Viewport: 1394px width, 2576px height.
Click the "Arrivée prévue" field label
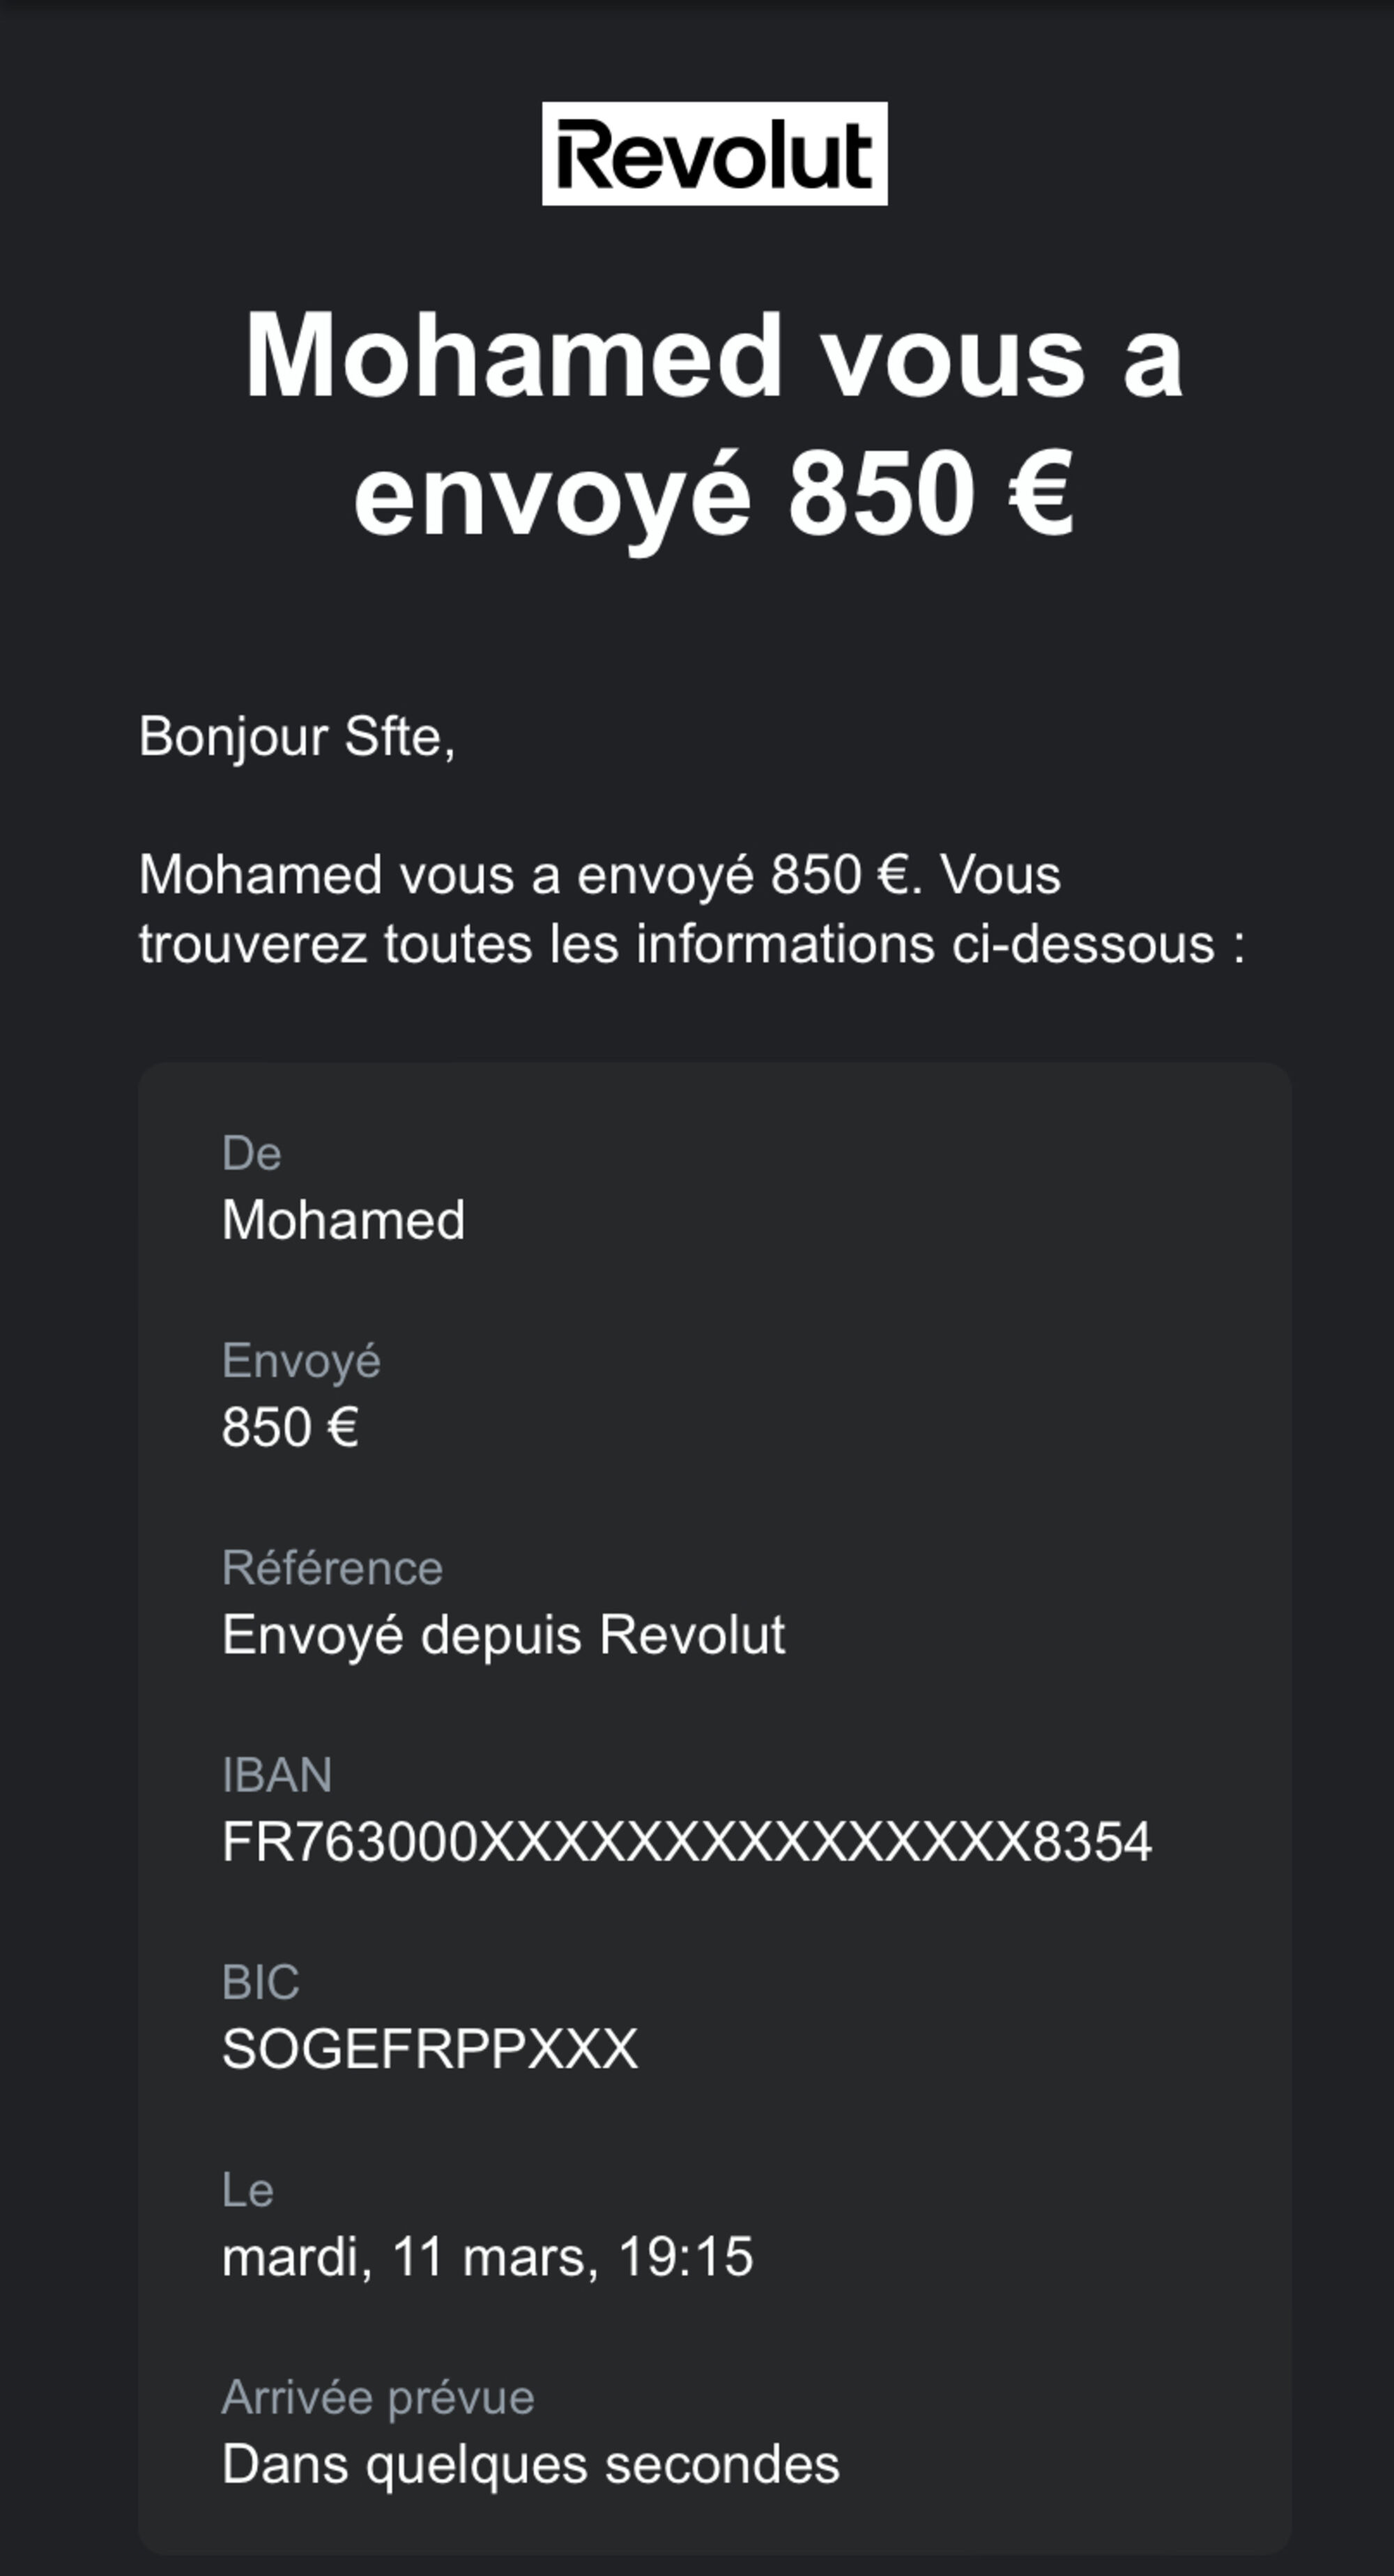tap(378, 2397)
